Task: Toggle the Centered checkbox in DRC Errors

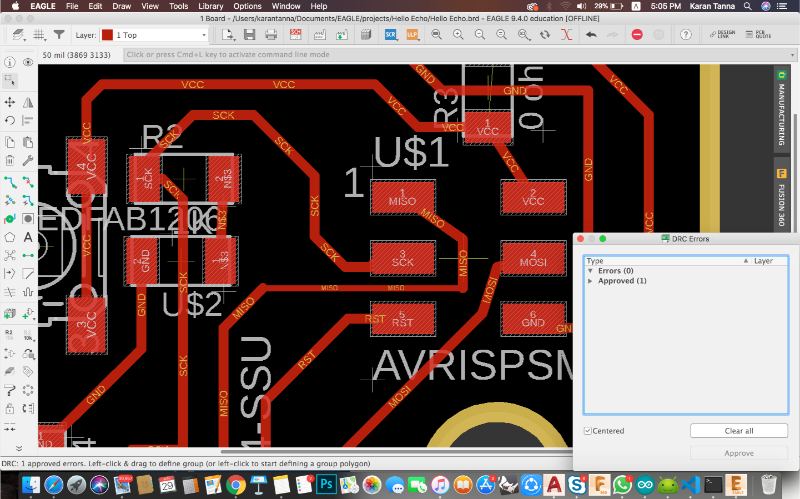Action: (588, 431)
